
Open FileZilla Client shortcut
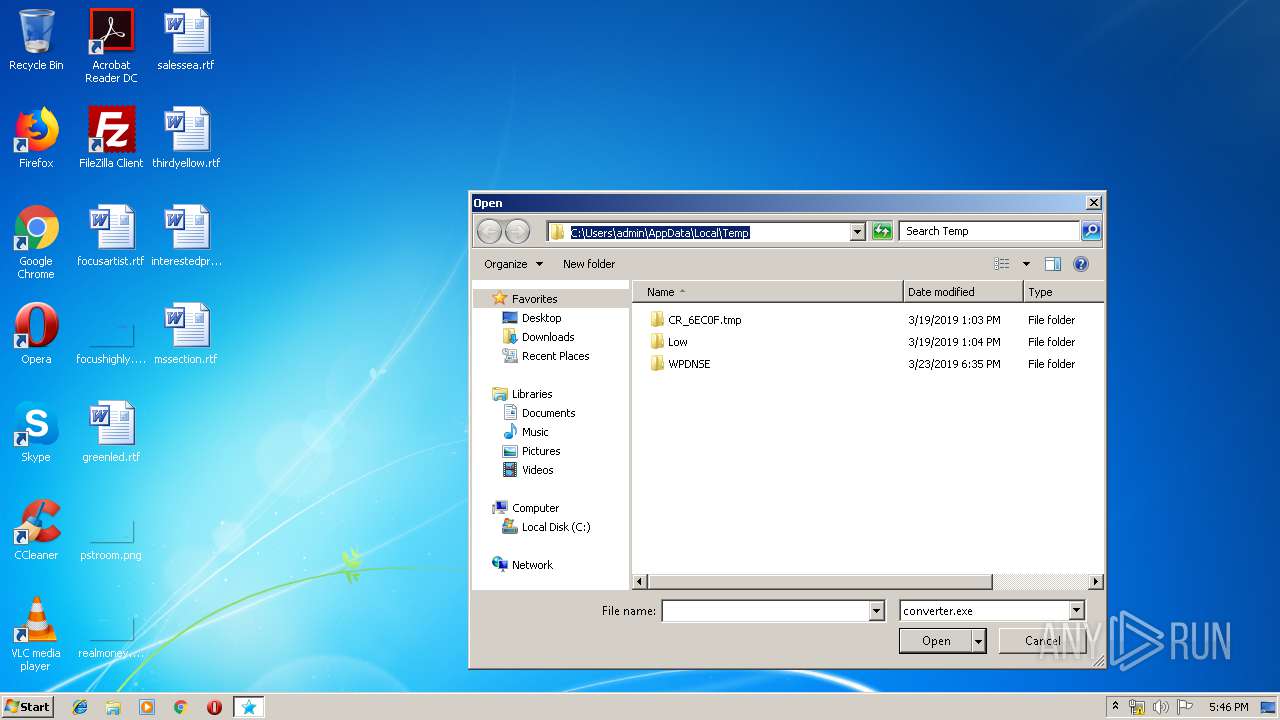click(x=111, y=138)
